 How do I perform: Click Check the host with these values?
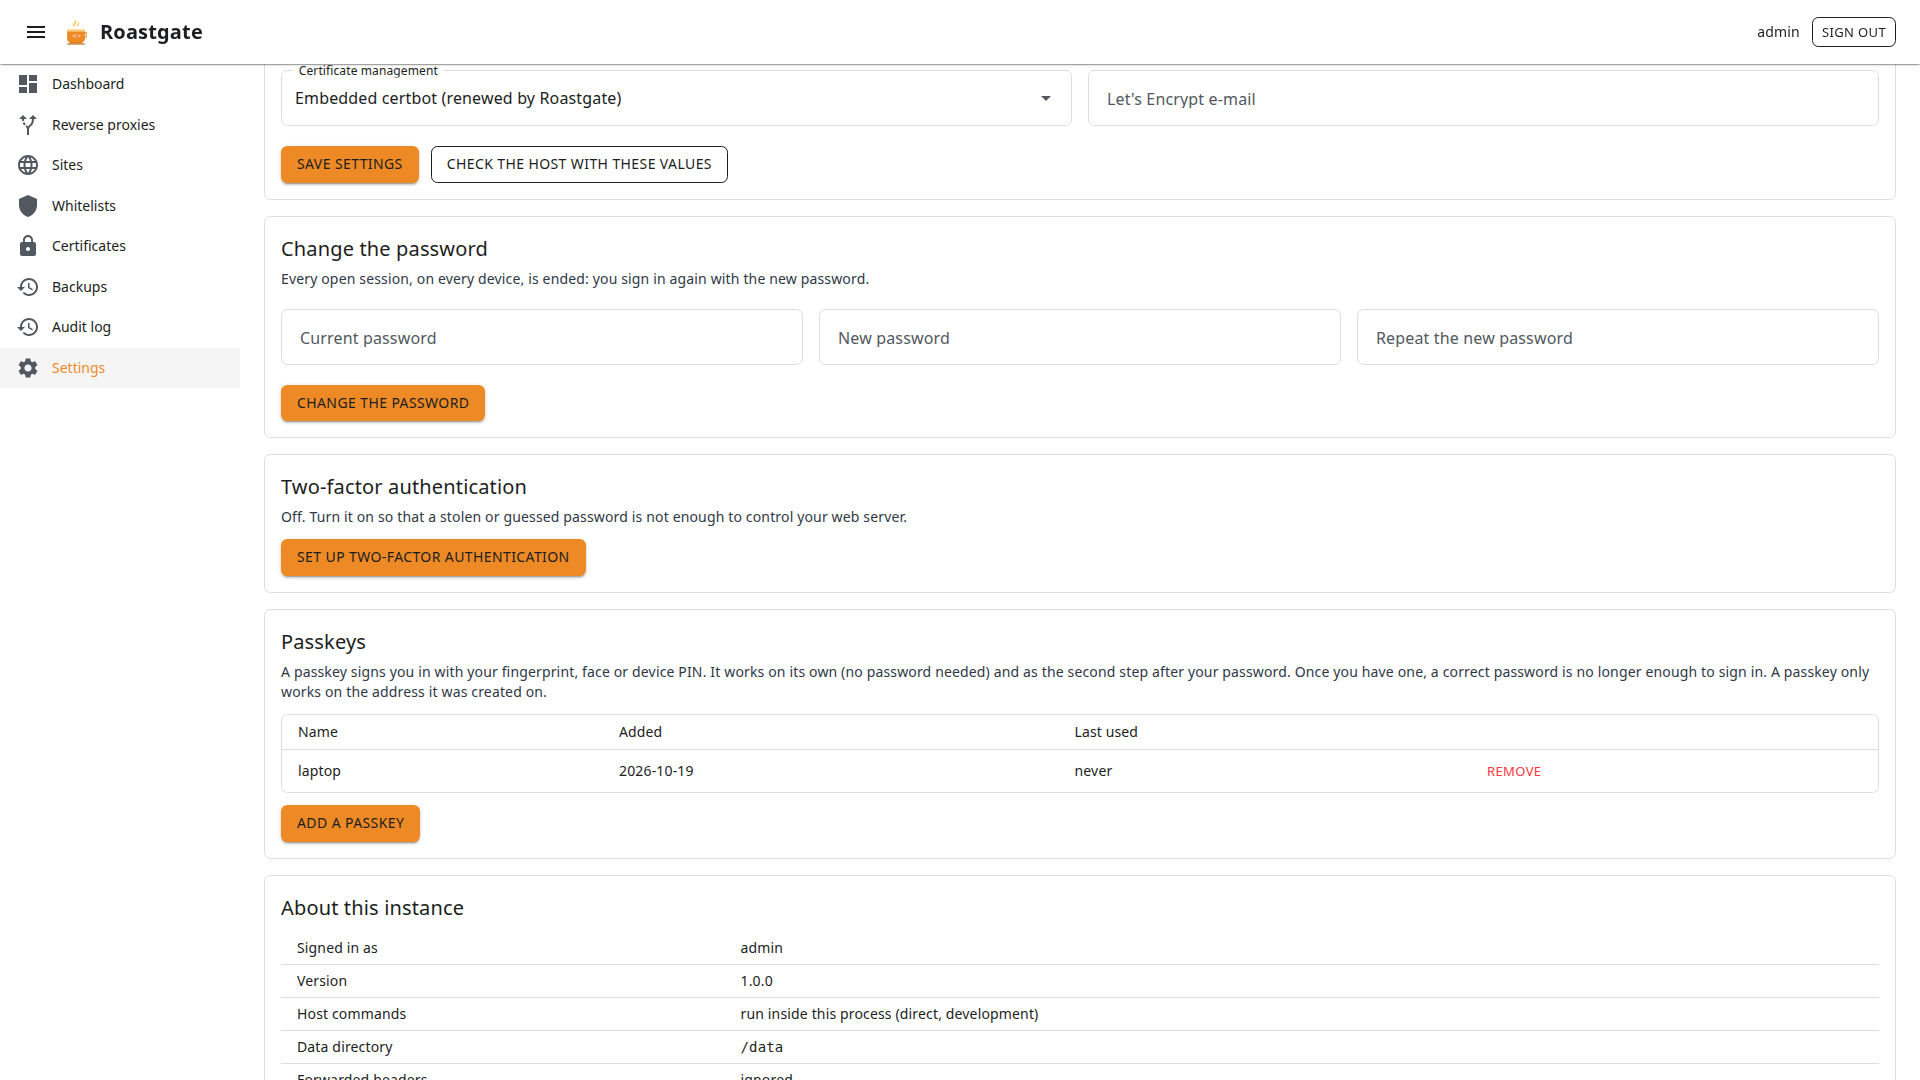click(579, 164)
